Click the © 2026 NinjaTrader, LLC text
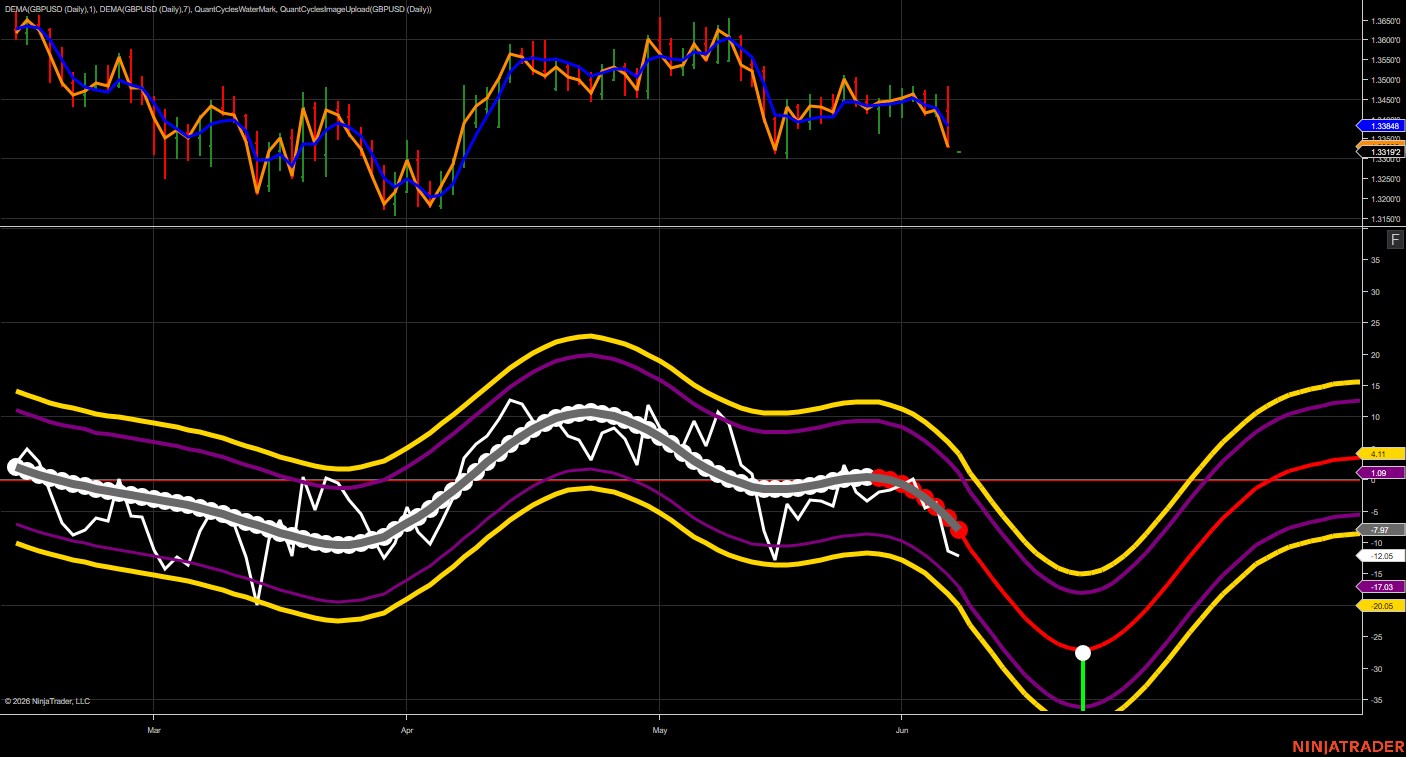Viewport: 1406px width, 757px height. click(47, 701)
